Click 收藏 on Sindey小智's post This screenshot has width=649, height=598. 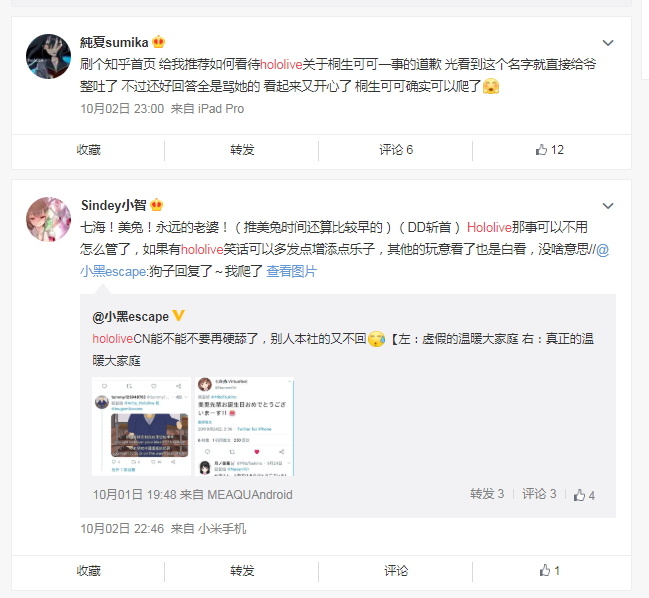pyautogui.click(x=89, y=571)
